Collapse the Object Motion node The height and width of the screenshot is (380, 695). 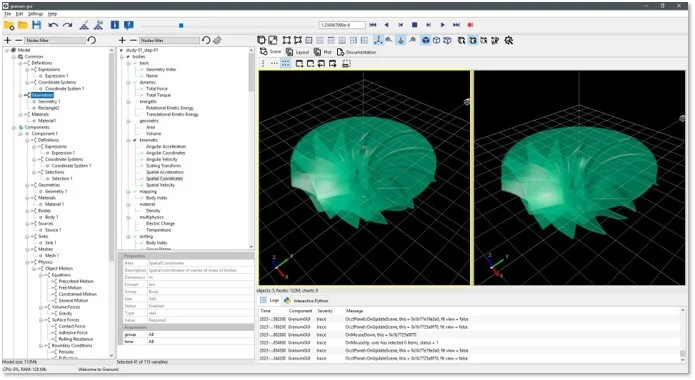coord(34,269)
